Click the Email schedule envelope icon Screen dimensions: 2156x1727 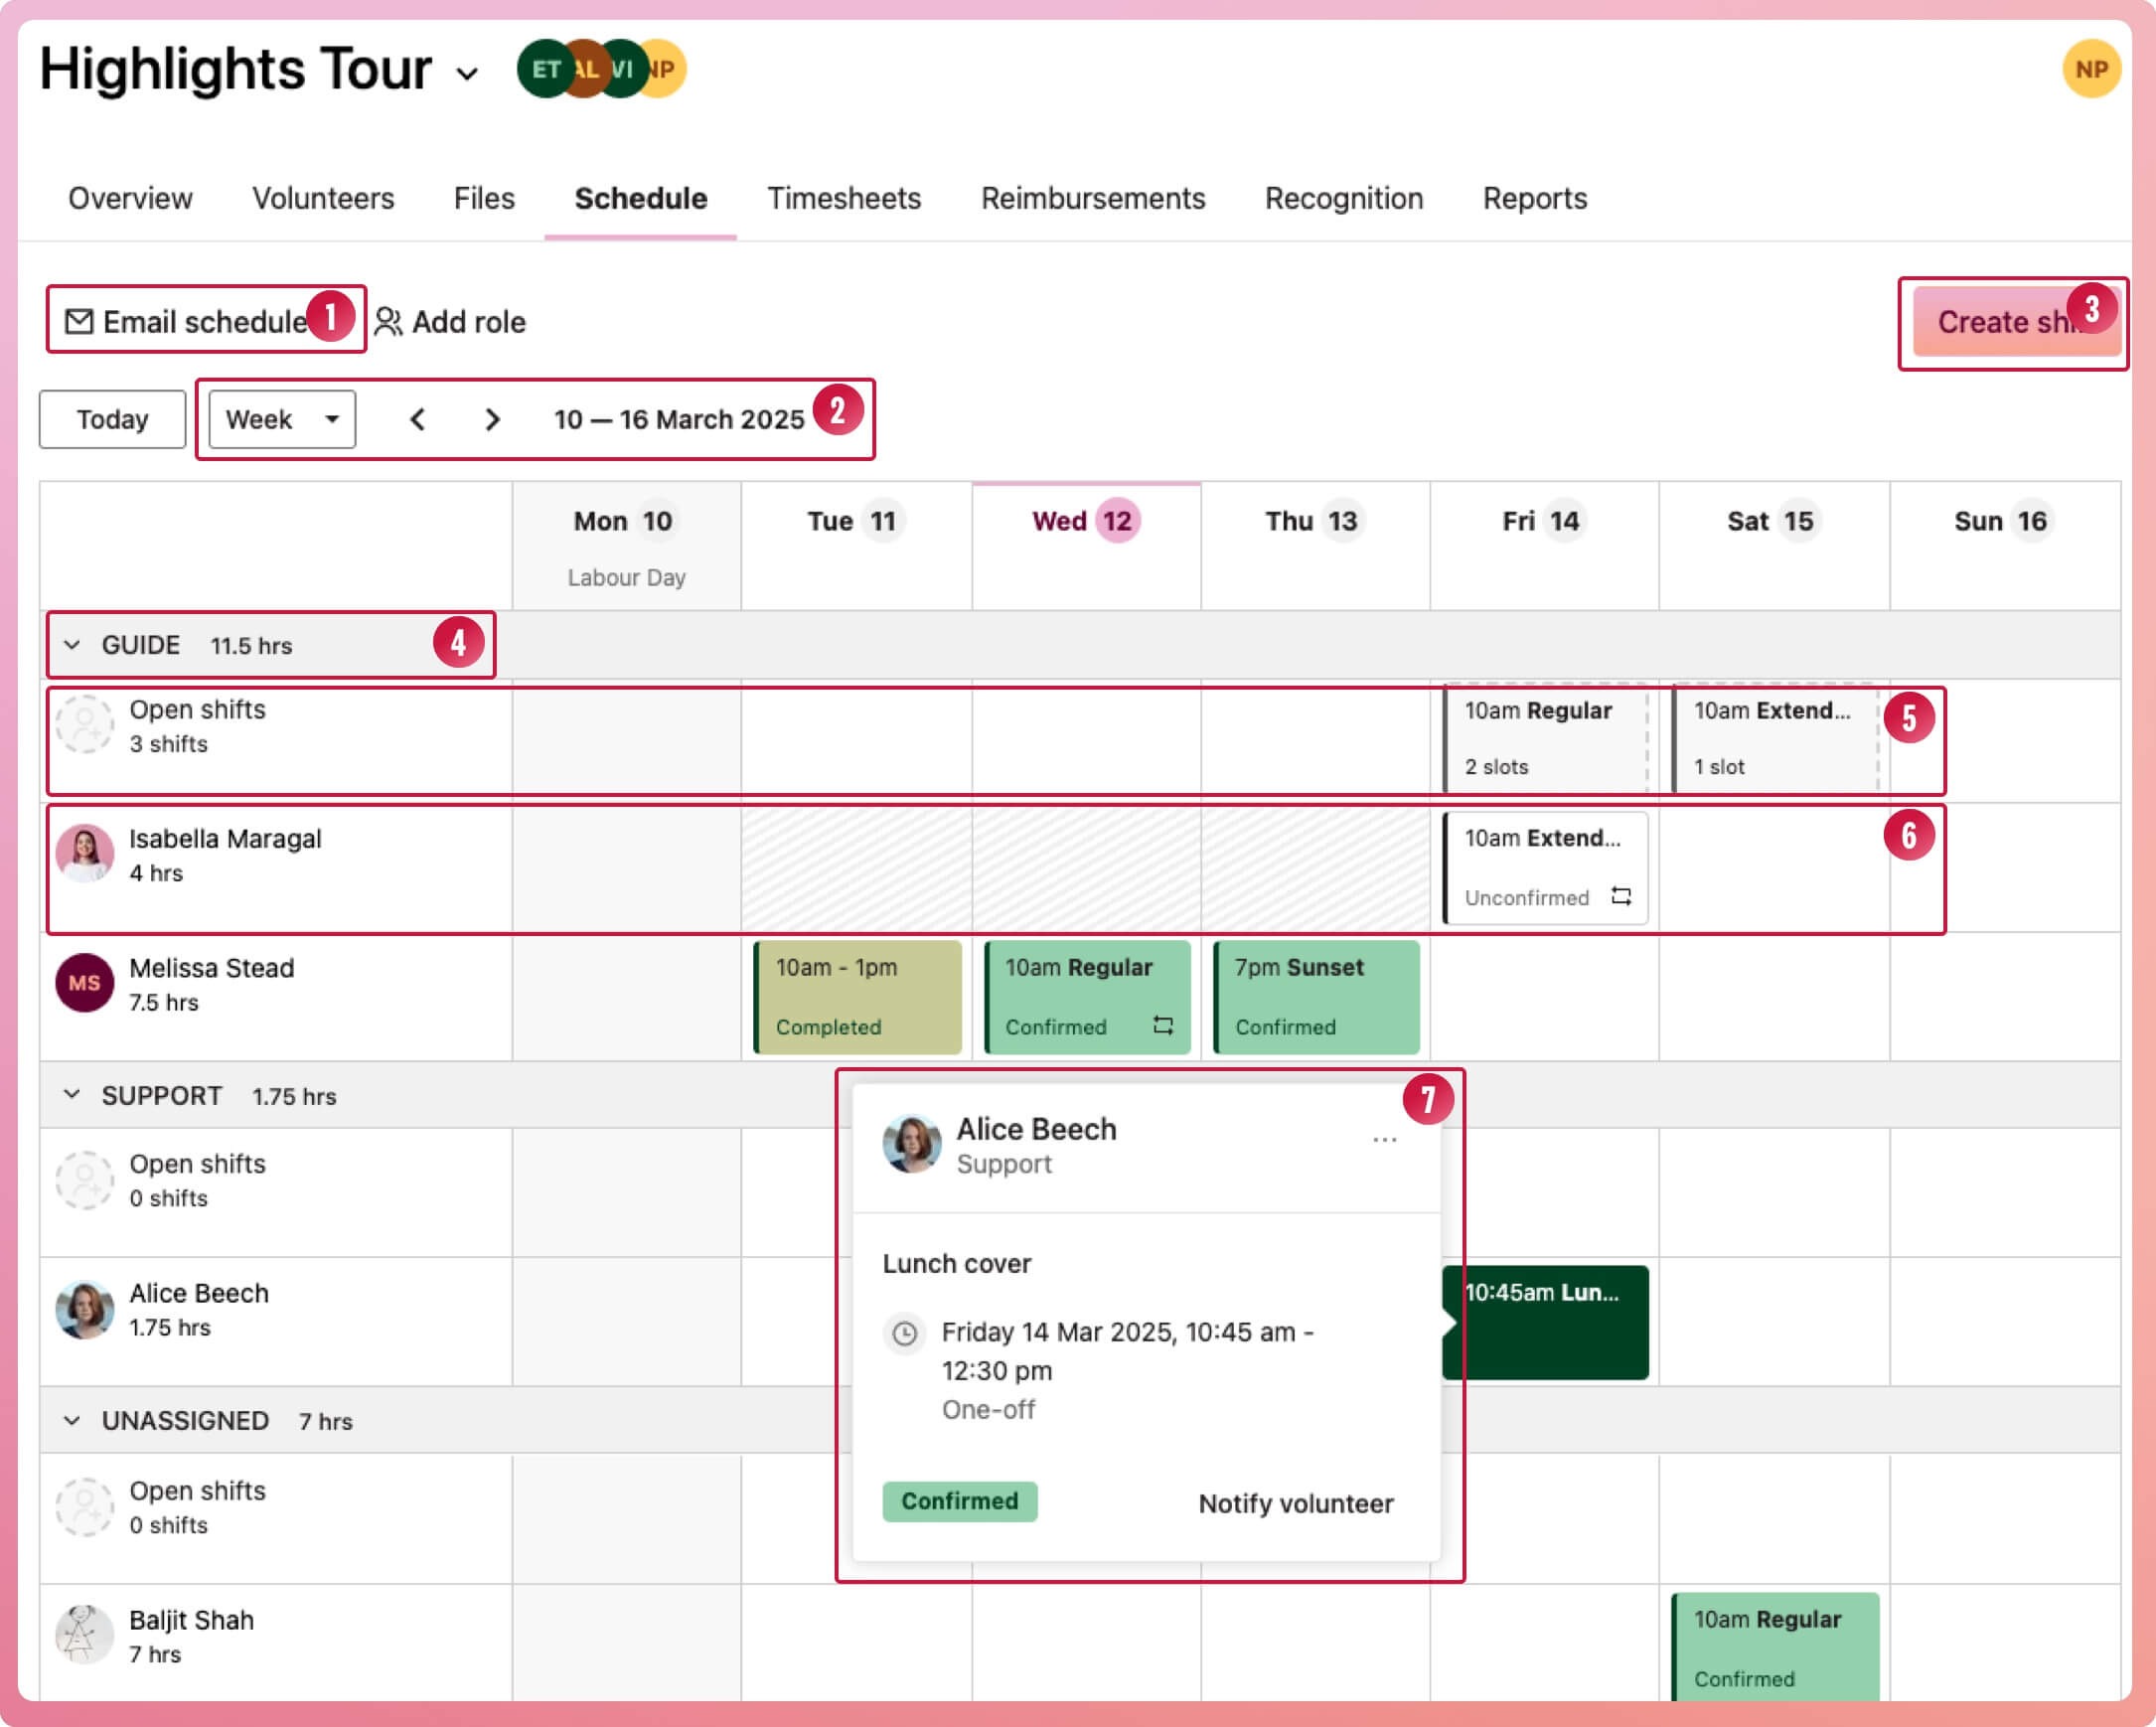coord(78,322)
